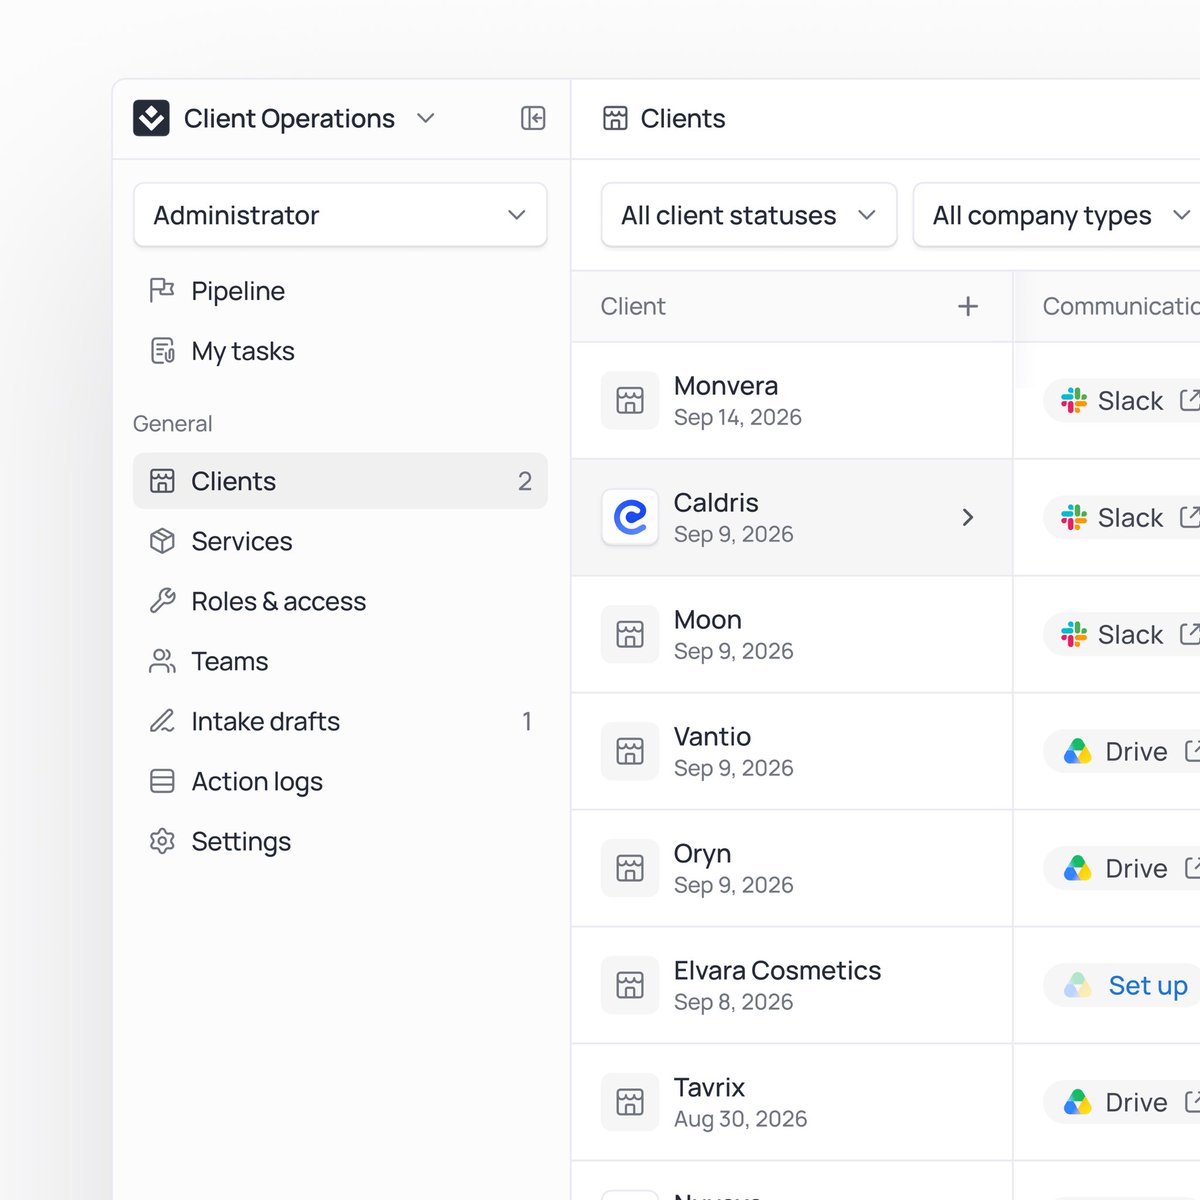The height and width of the screenshot is (1200, 1200).
Task: Open the All client statuses filter
Action: point(749,215)
